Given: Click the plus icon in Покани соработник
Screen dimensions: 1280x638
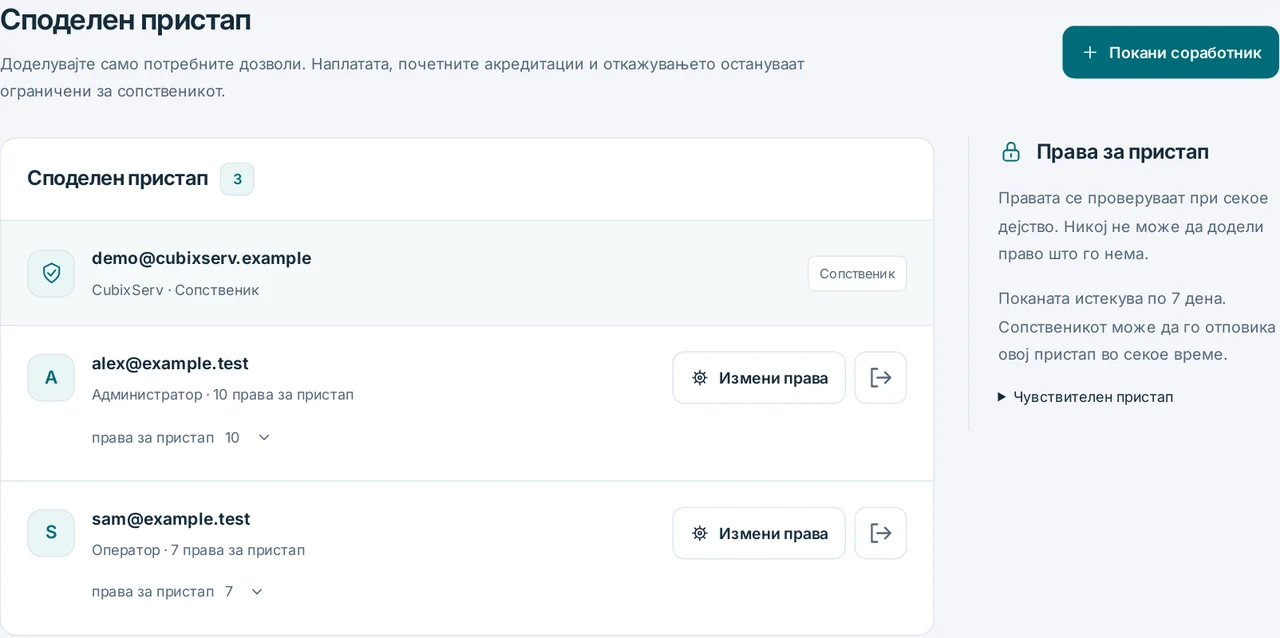Looking at the screenshot, I should 1090,52.
